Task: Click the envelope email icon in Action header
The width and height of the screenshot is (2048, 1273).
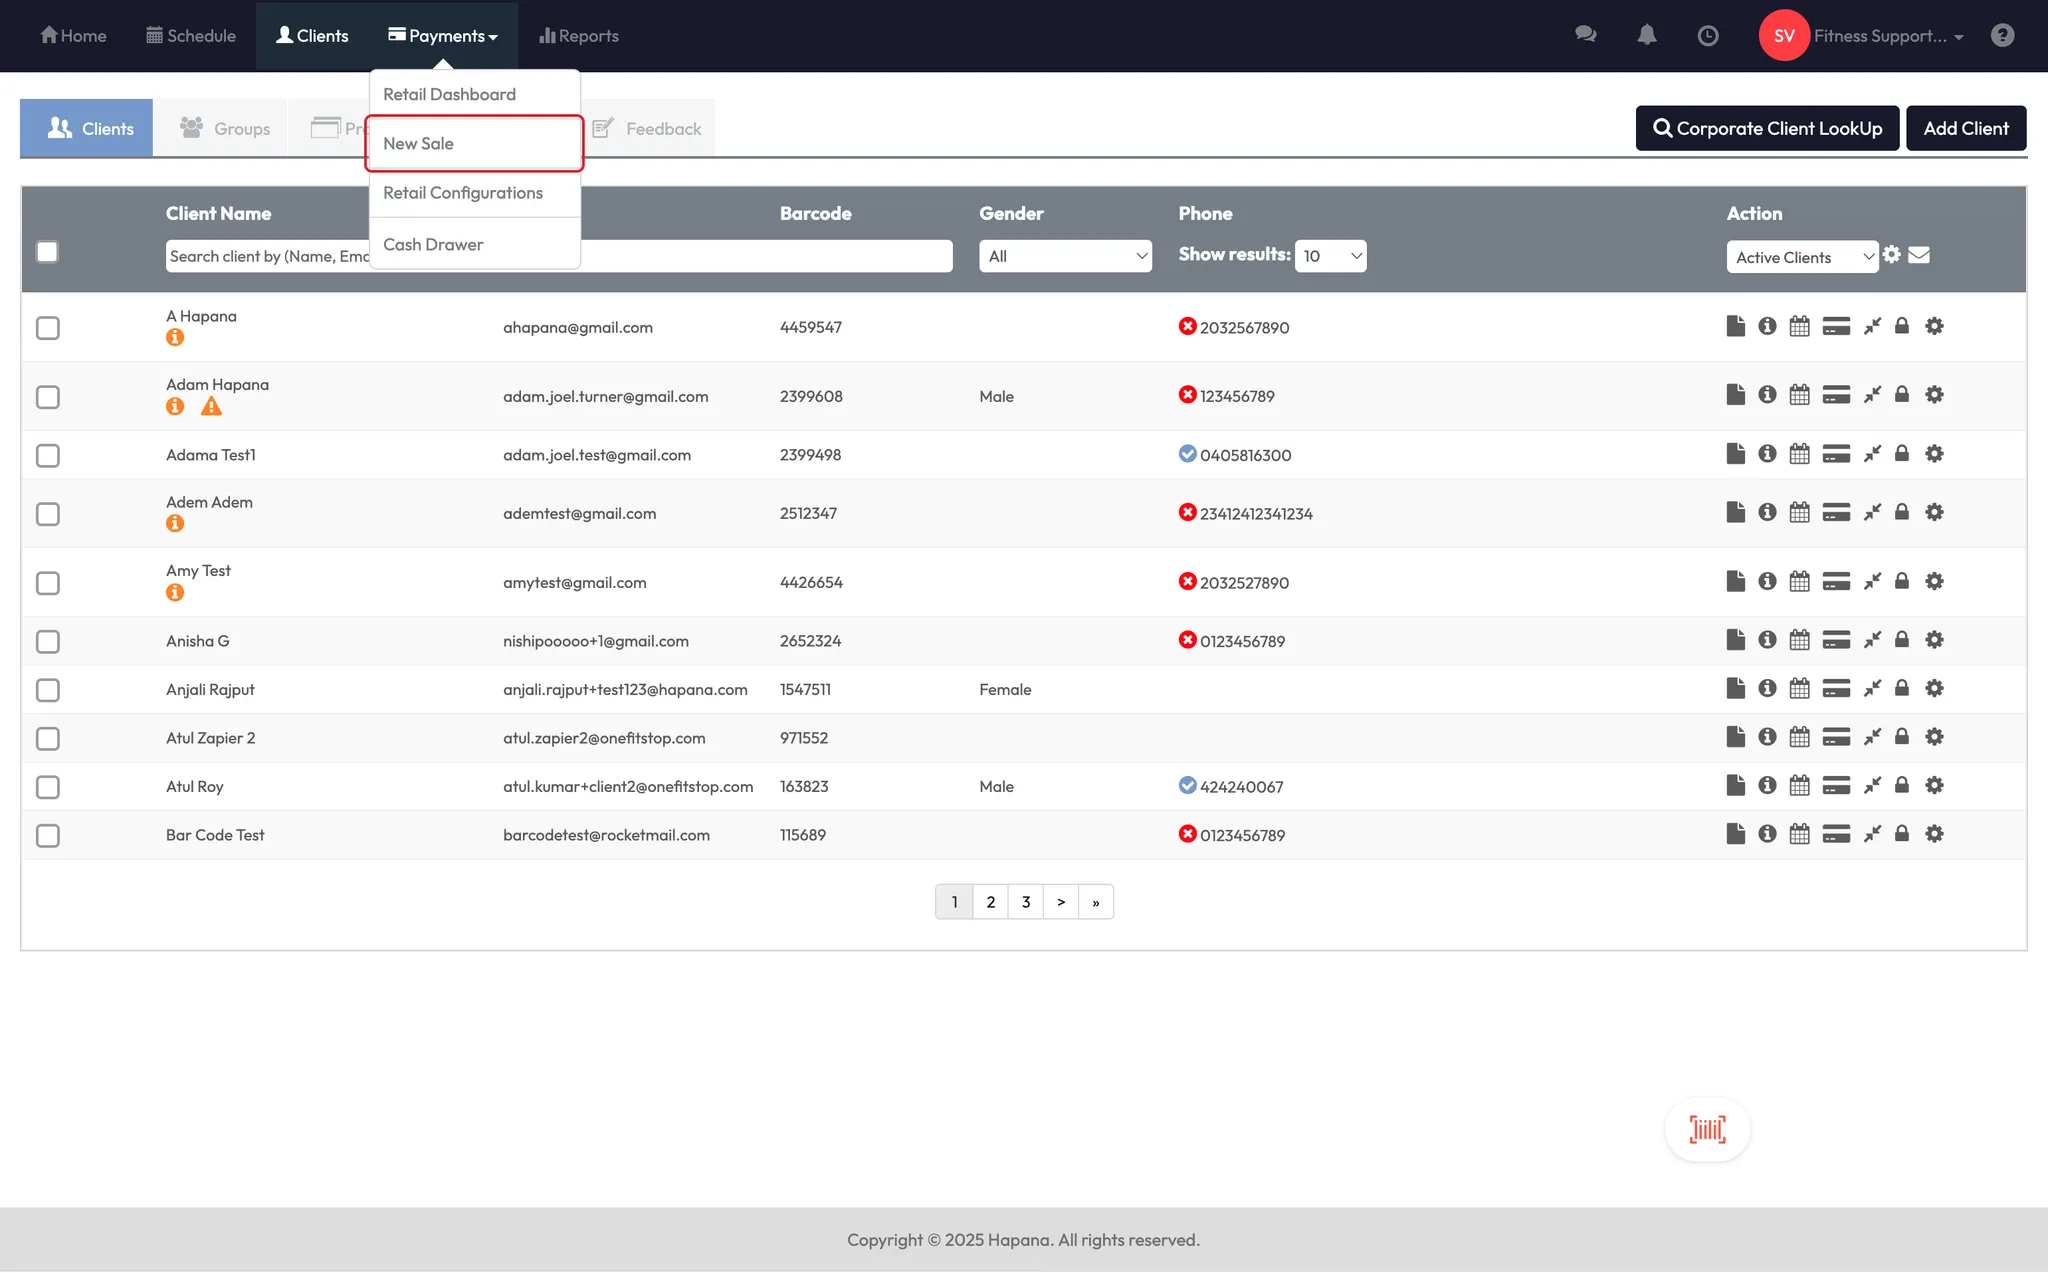Action: click(1919, 255)
